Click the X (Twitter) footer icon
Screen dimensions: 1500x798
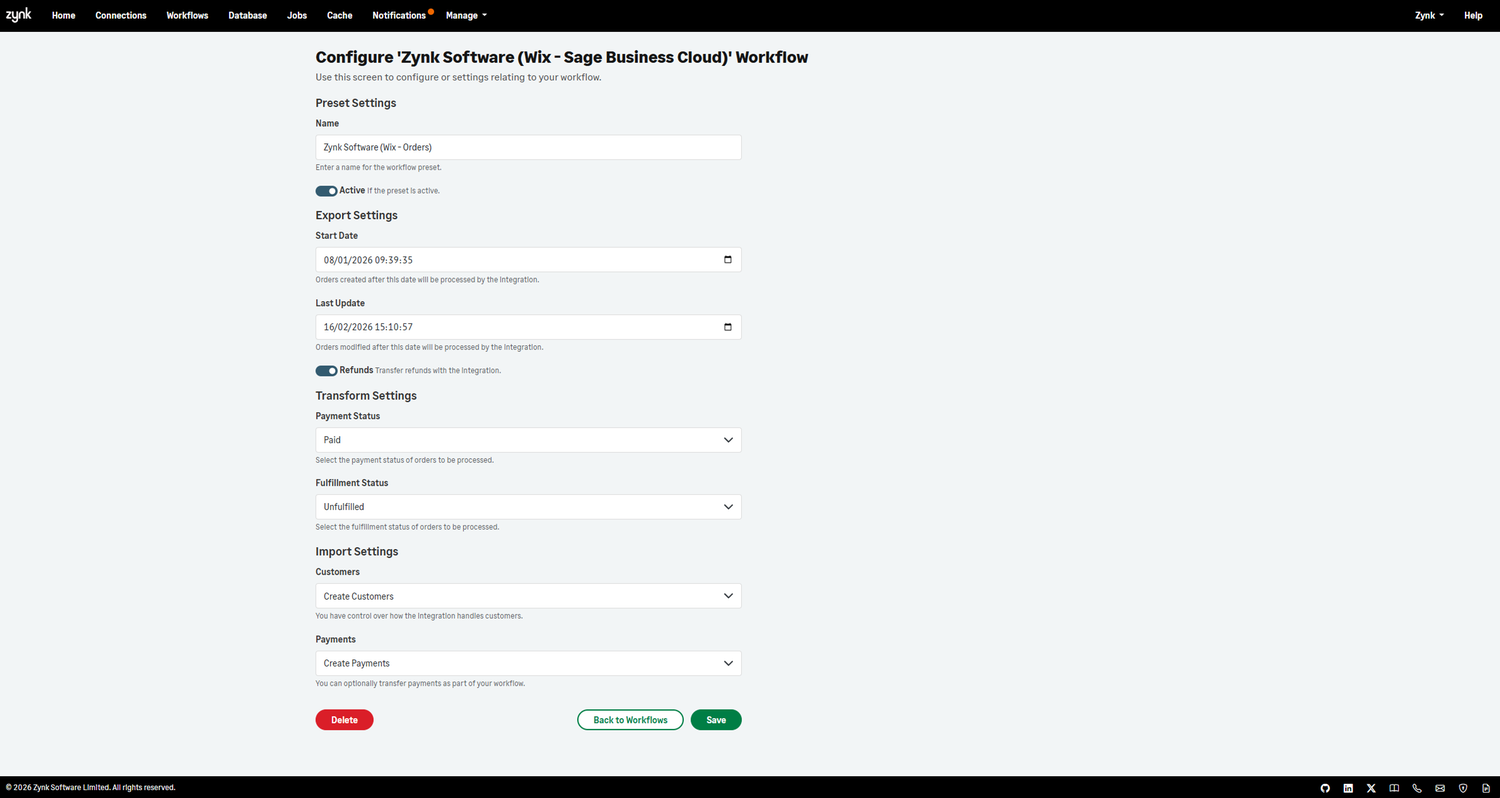(1371, 788)
